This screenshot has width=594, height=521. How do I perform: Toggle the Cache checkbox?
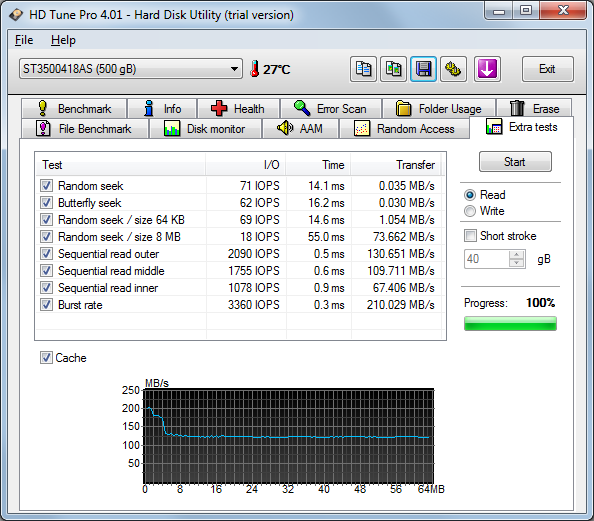pyautogui.click(x=46, y=358)
